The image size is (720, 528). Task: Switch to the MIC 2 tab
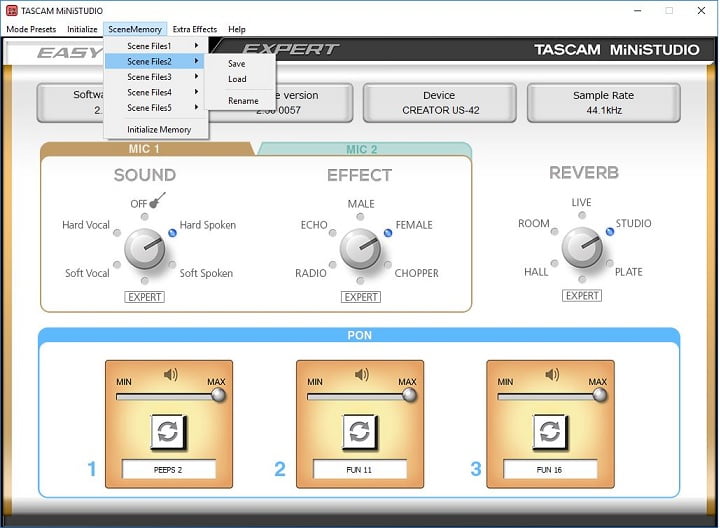363,149
